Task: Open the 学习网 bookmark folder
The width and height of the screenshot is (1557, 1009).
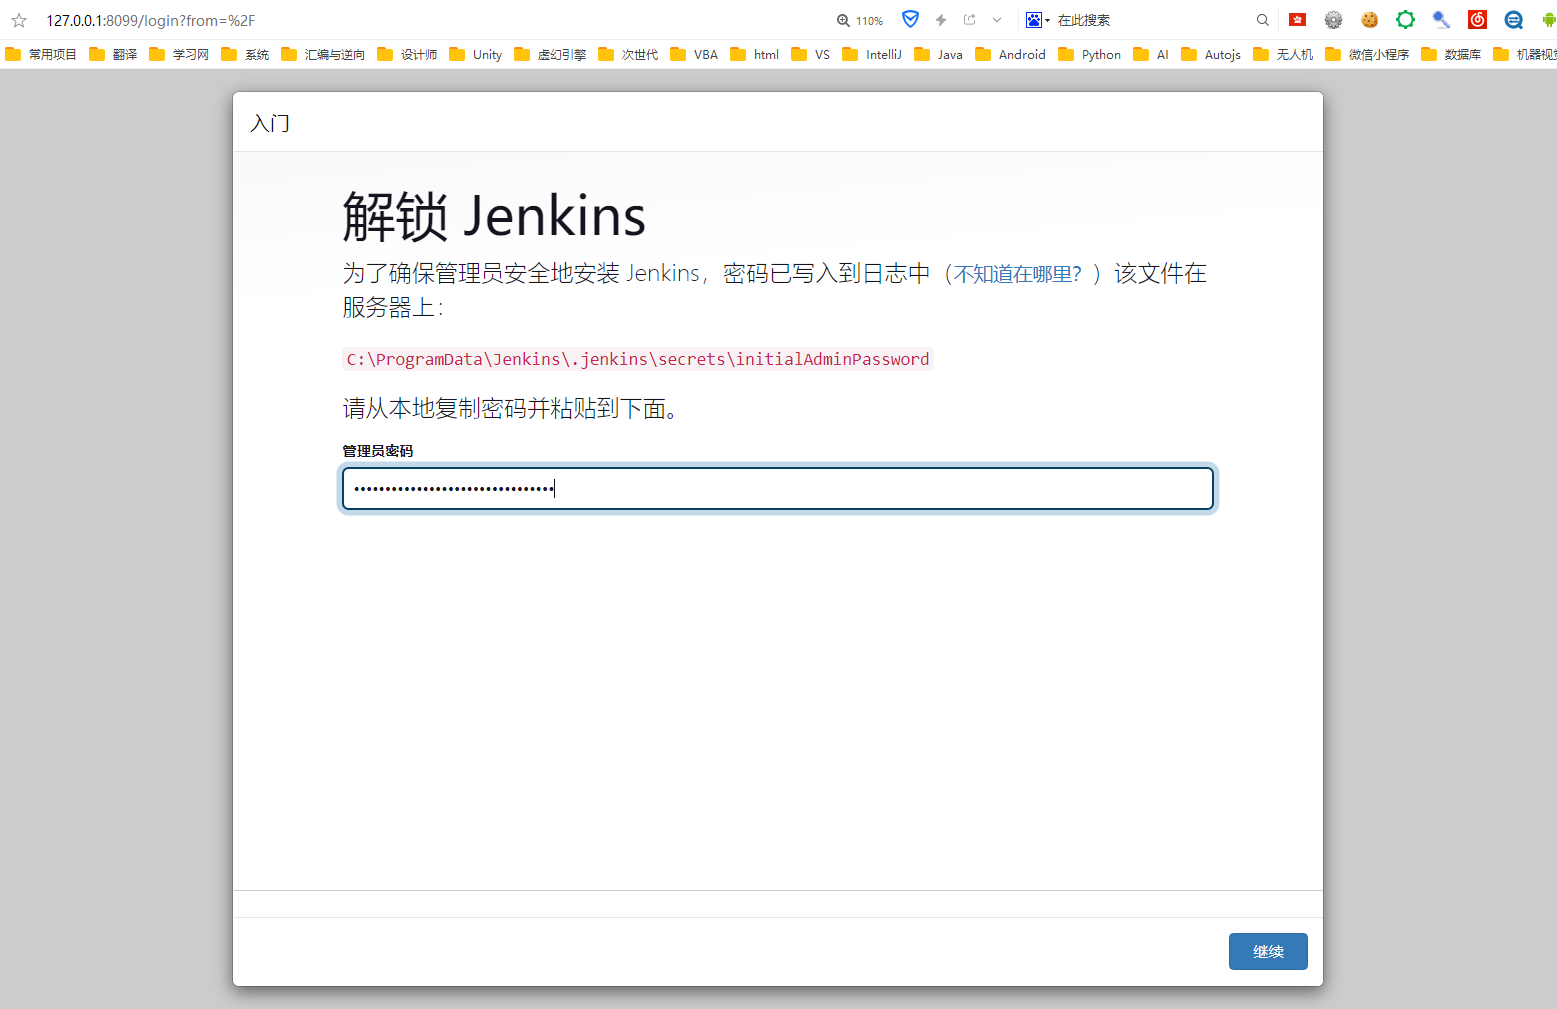Action: (x=179, y=54)
